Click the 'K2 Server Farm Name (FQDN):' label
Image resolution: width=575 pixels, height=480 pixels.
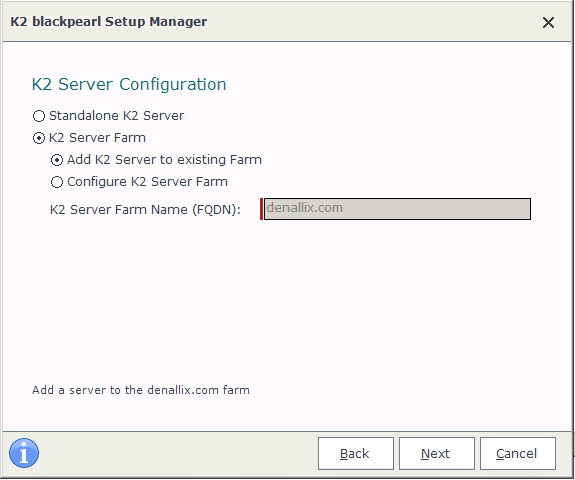pyautogui.click(x=145, y=209)
